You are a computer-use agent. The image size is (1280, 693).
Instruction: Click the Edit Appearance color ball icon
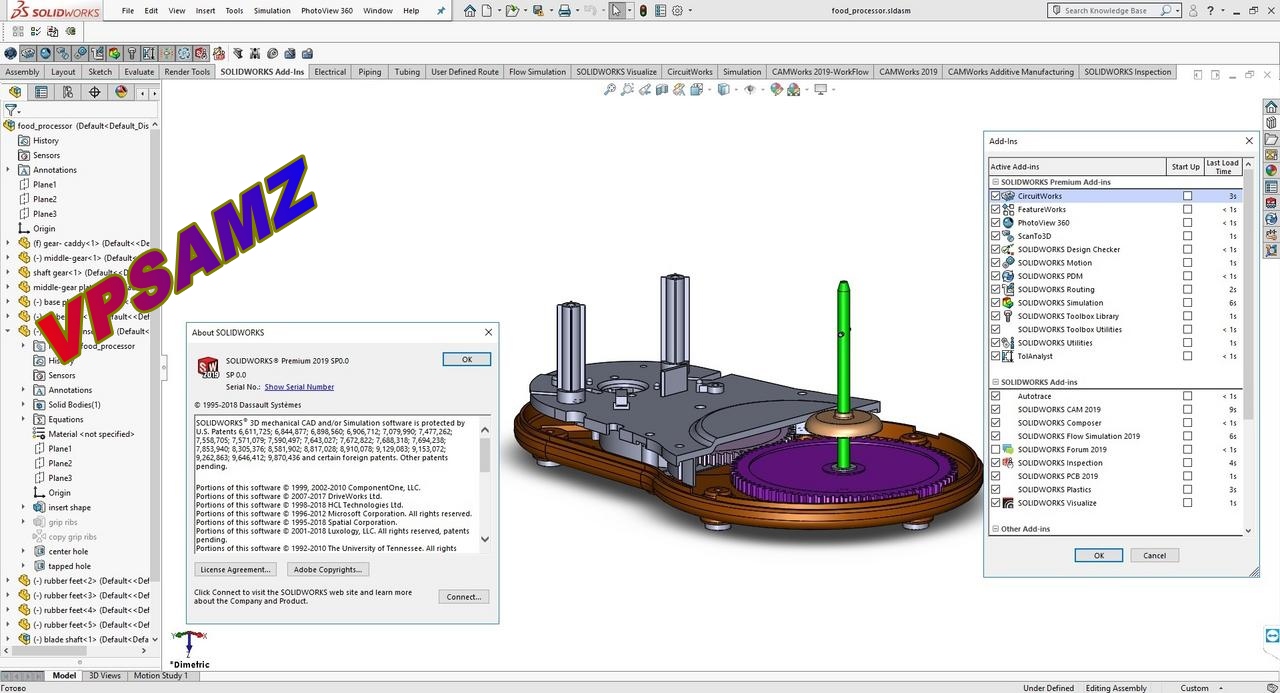[776, 89]
